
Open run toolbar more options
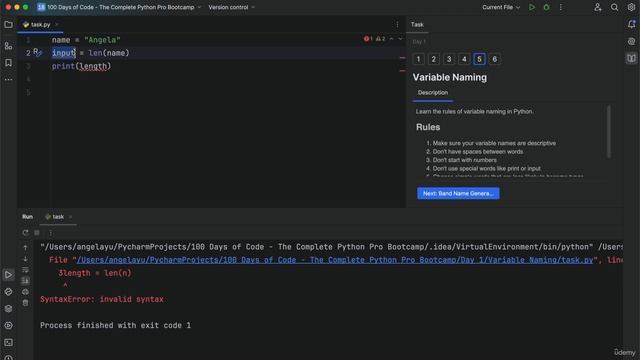[51, 233]
